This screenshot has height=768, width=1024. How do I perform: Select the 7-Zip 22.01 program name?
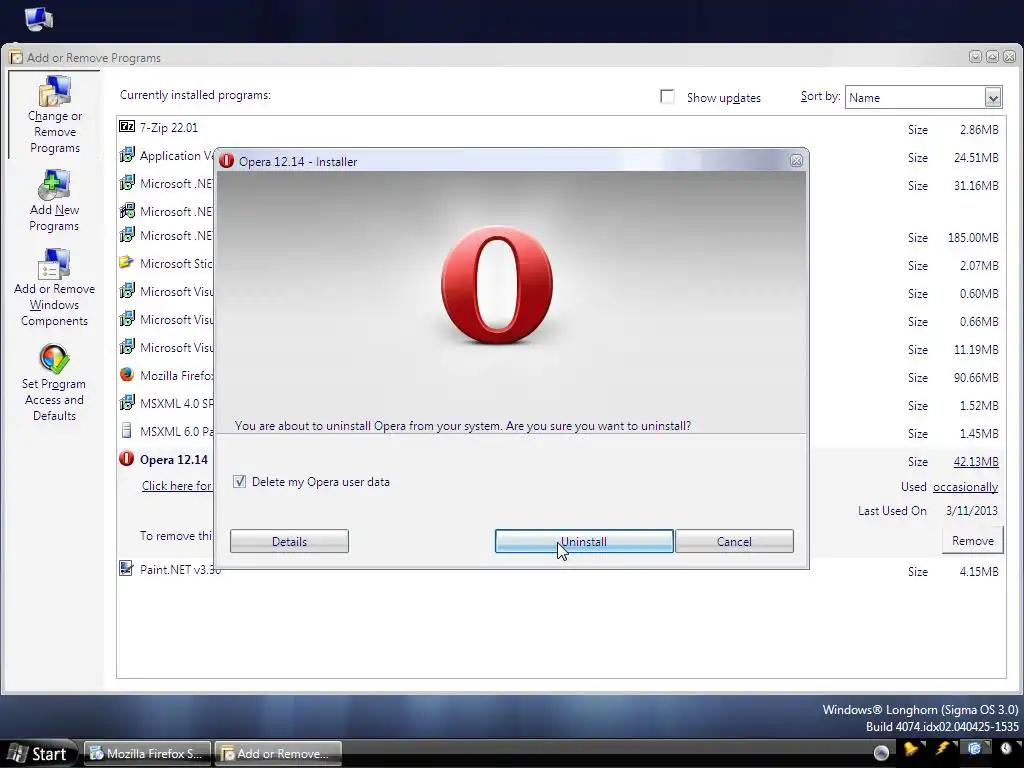[168, 127]
